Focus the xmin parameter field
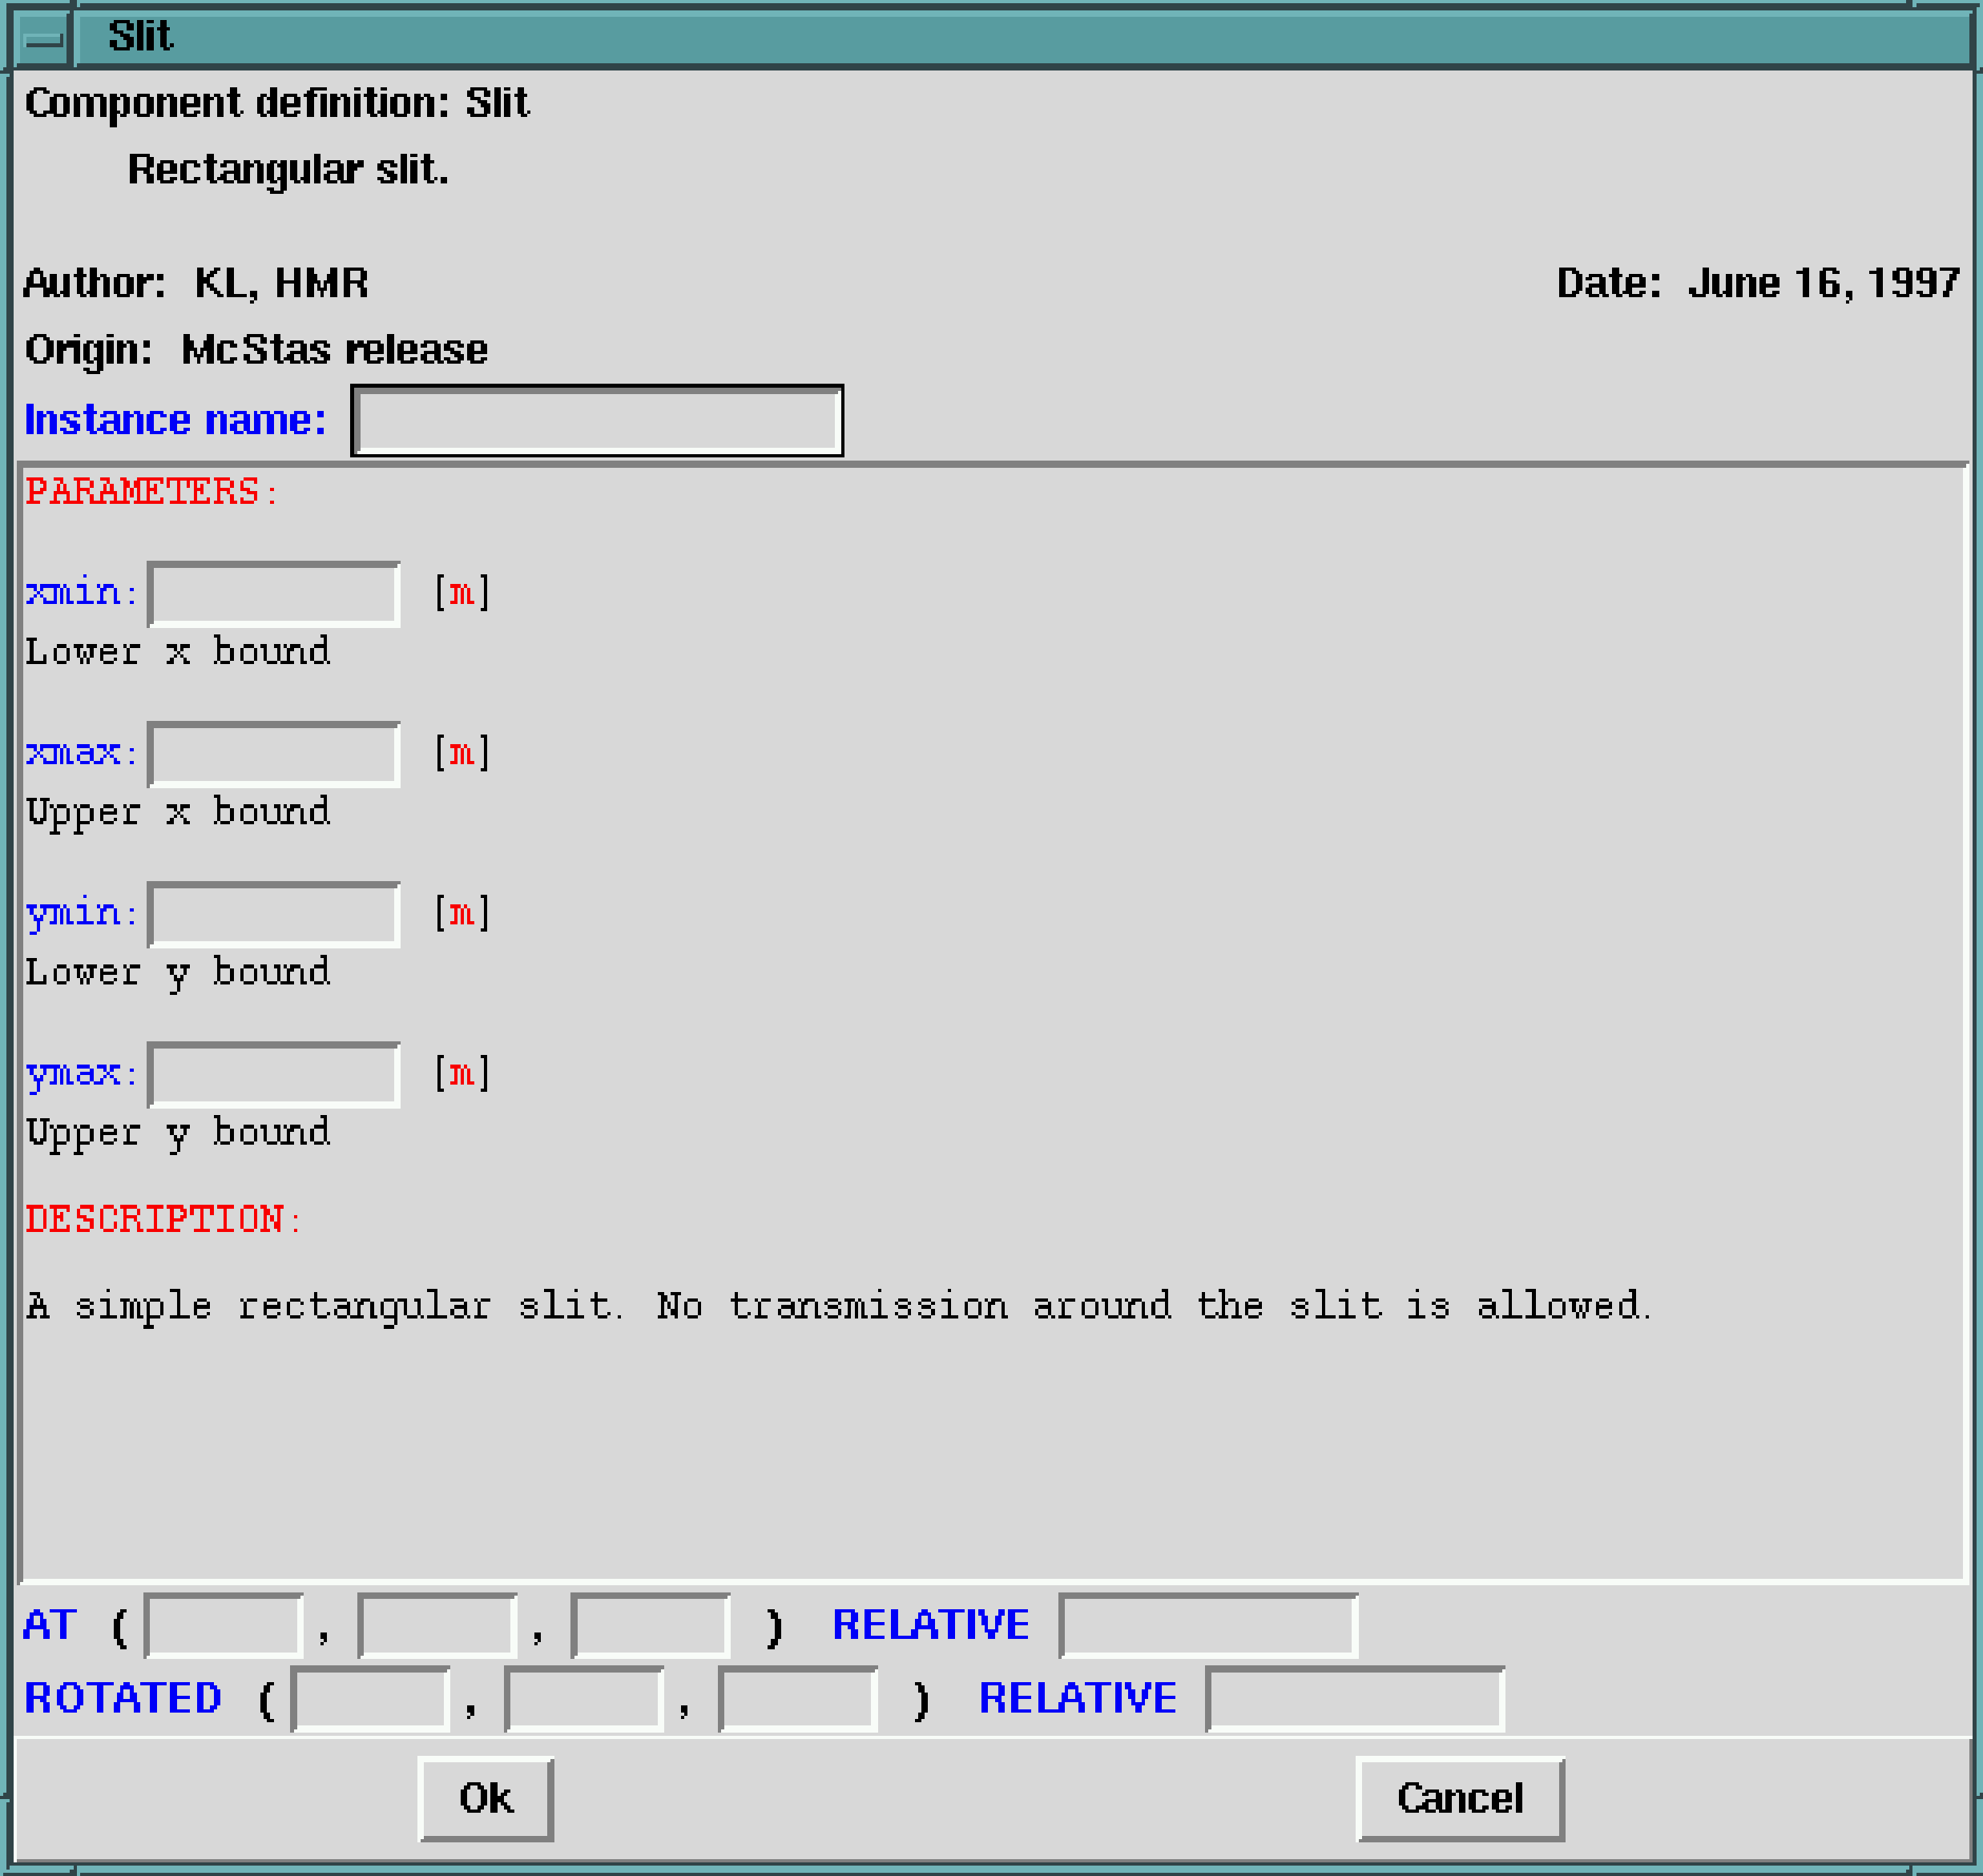Image resolution: width=1983 pixels, height=1876 pixels. 274,594
